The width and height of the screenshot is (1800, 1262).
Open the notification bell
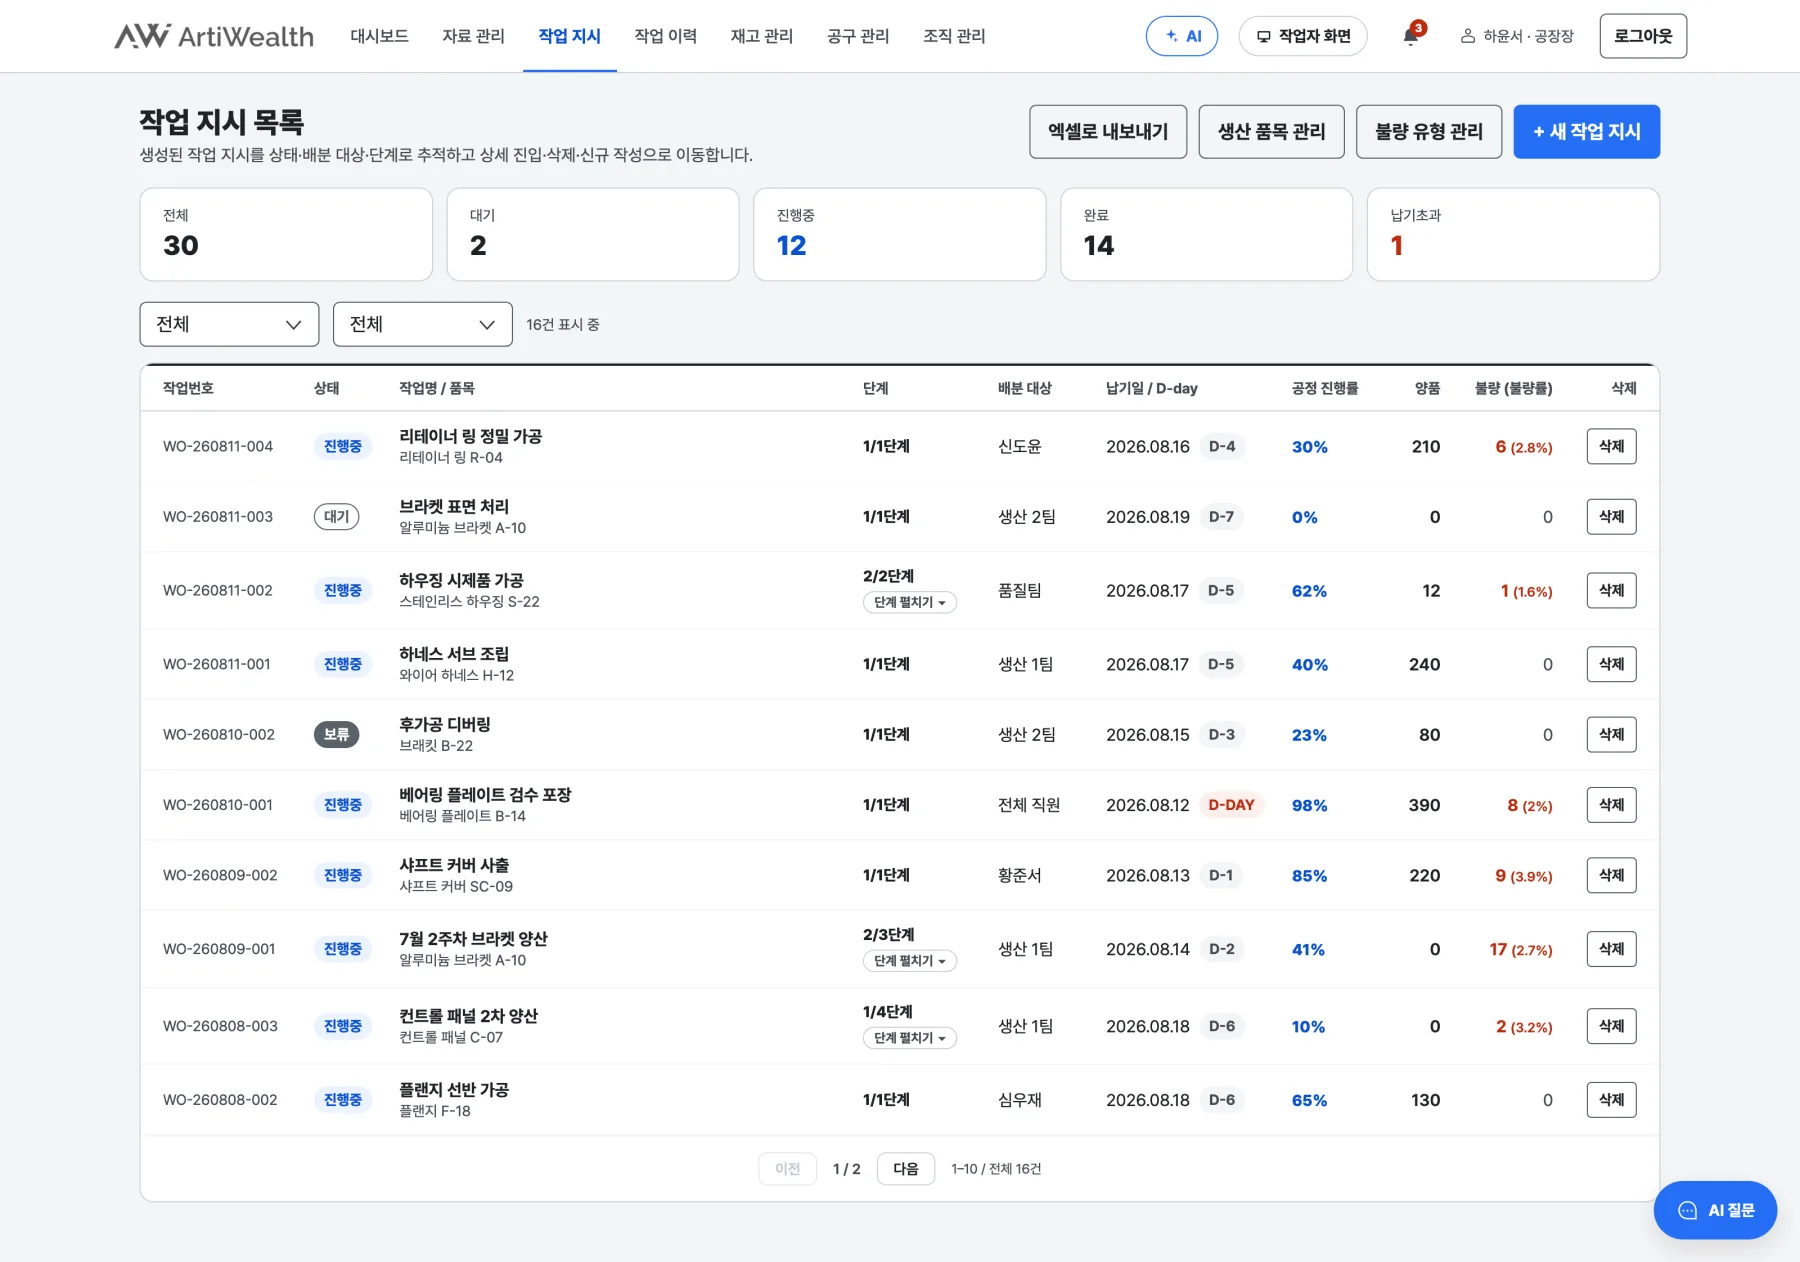[1411, 36]
